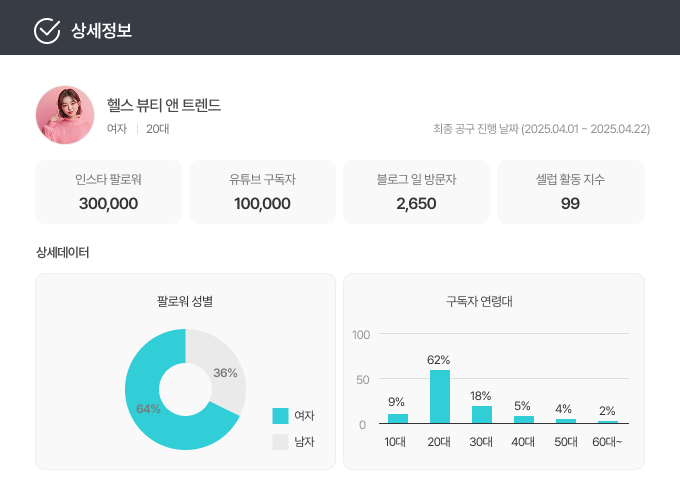Click the checkmark icon beside 상세정보
Screen dimensions: 680x500
(47, 31)
